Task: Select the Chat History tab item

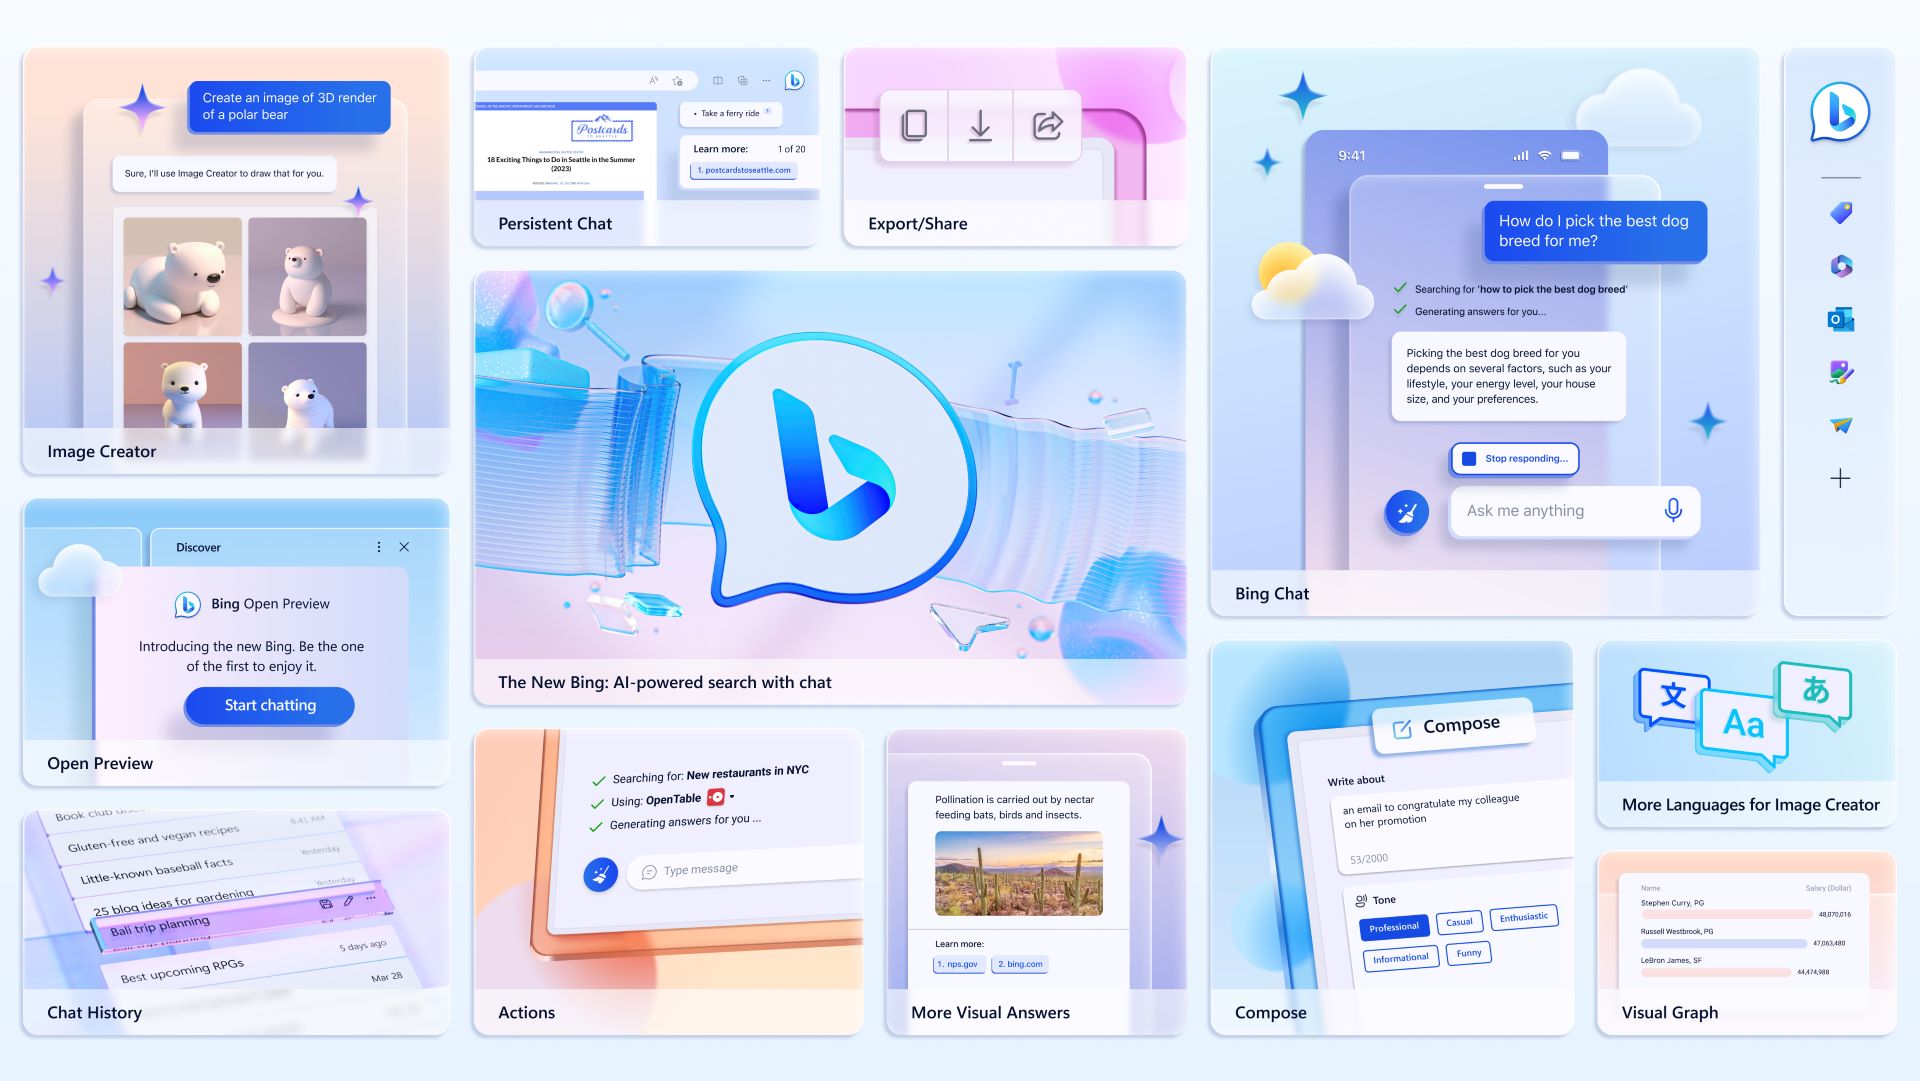Action: pos(96,1011)
